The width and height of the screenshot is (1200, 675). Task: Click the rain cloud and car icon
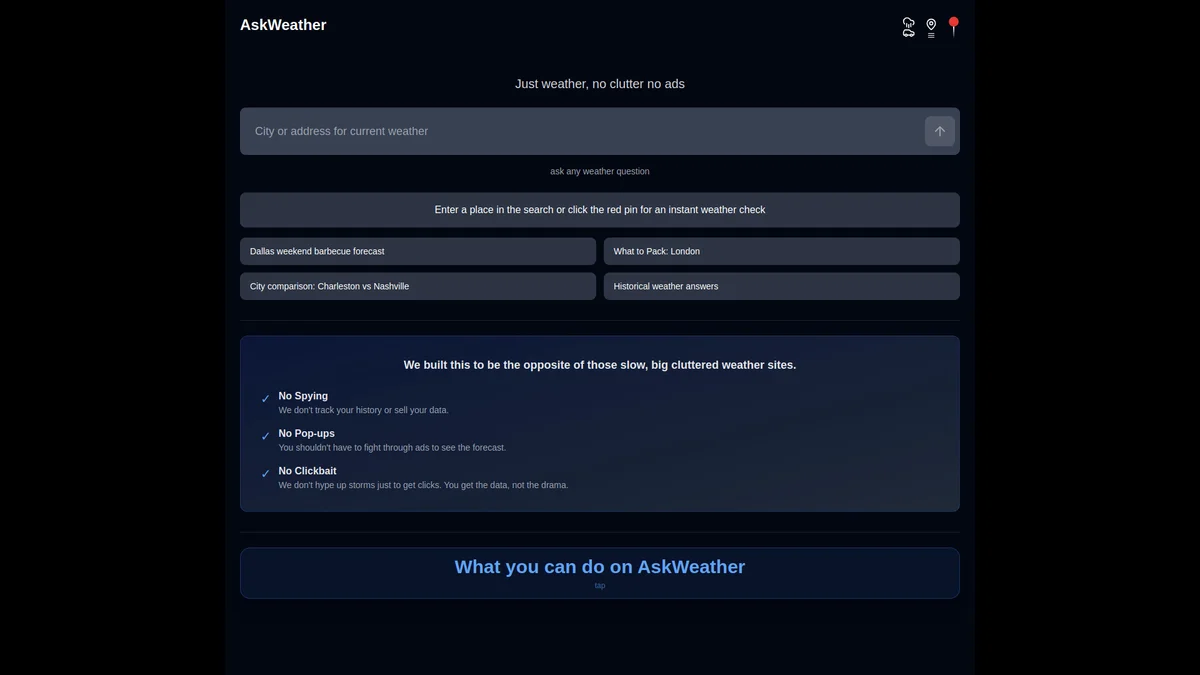coord(908,27)
